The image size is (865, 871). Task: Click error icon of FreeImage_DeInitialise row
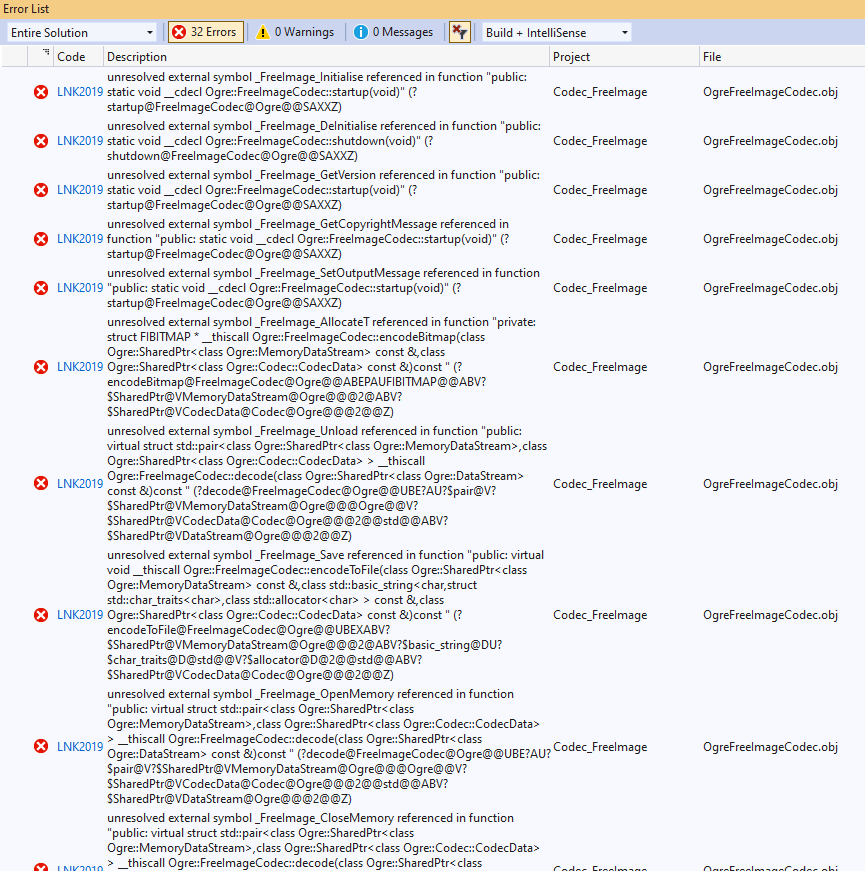41,141
